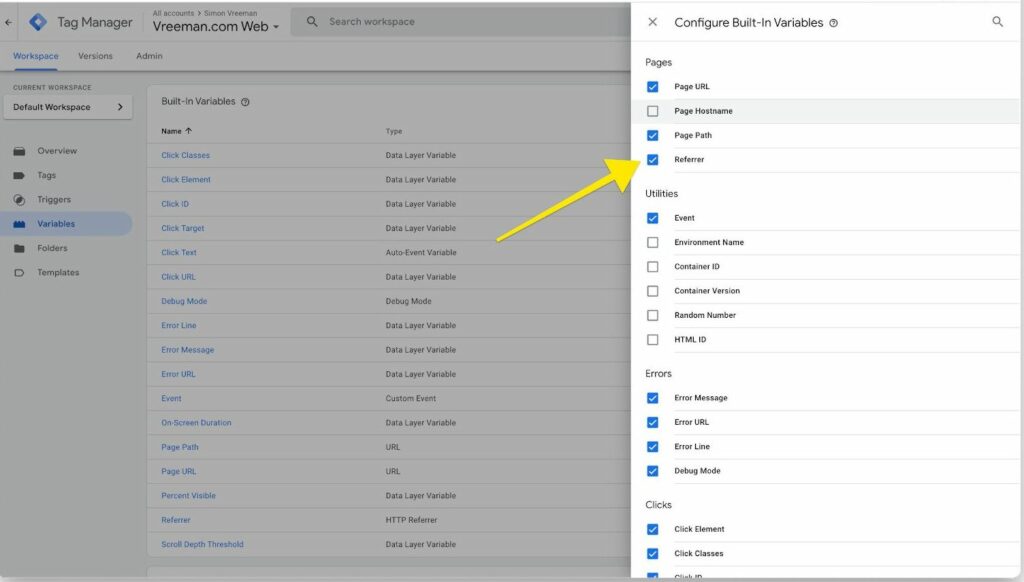Click the Folders icon in sidebar
Screen dimensions: 1024x582
pos(19,248)
